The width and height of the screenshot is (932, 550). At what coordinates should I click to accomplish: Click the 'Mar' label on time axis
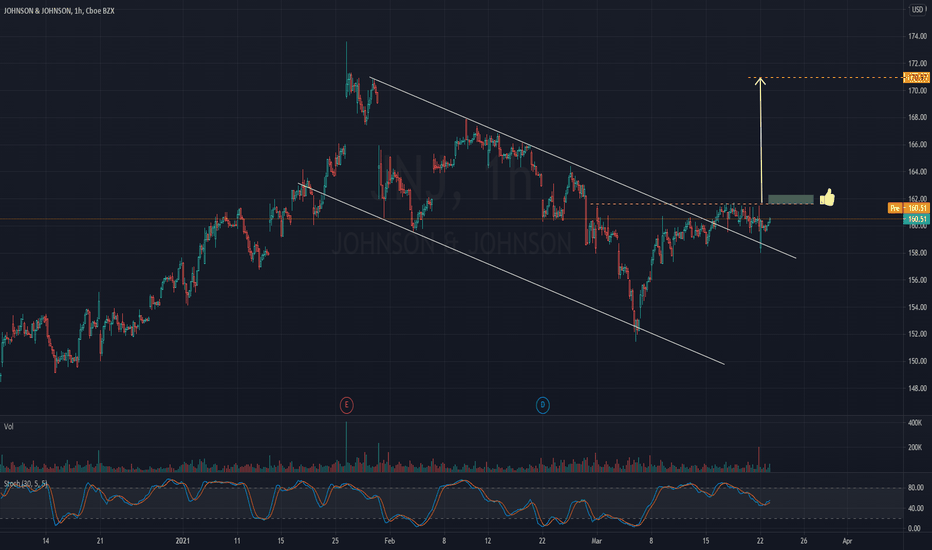point(596,540)
